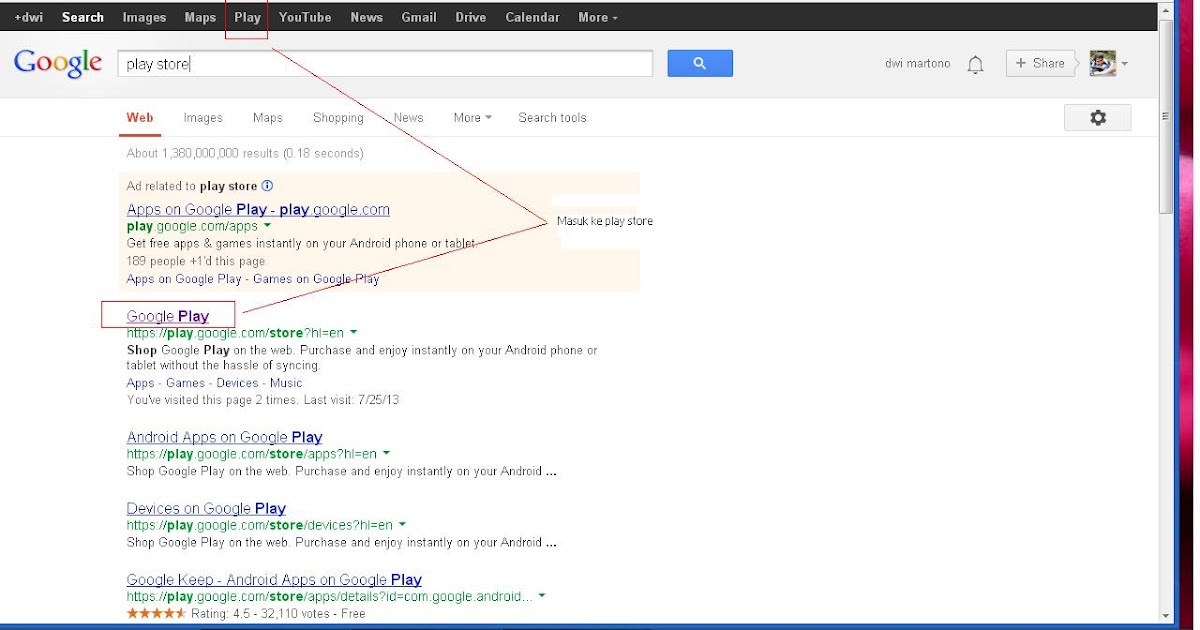The image size is (1200, 630).
Task: Click '189 people +1'd this page' text
Action: 196,261
